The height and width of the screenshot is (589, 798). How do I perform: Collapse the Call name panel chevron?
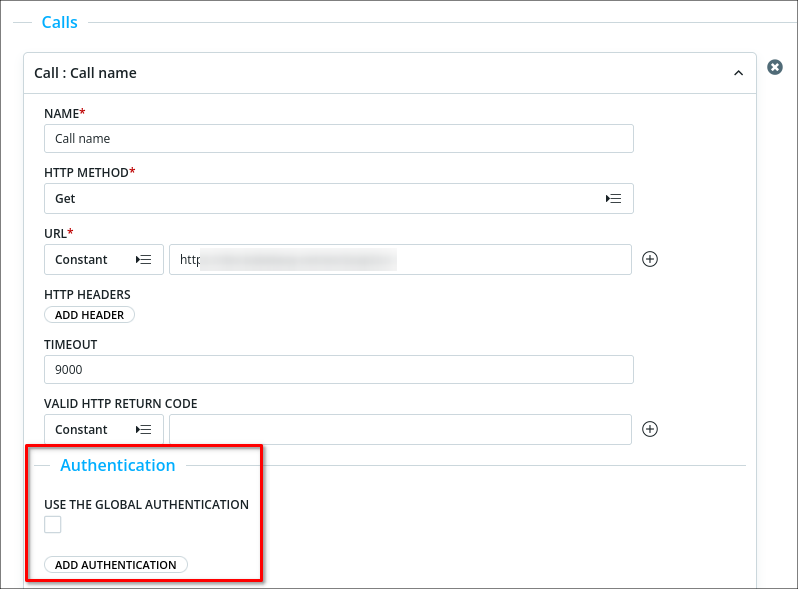(x=738, y=73)
